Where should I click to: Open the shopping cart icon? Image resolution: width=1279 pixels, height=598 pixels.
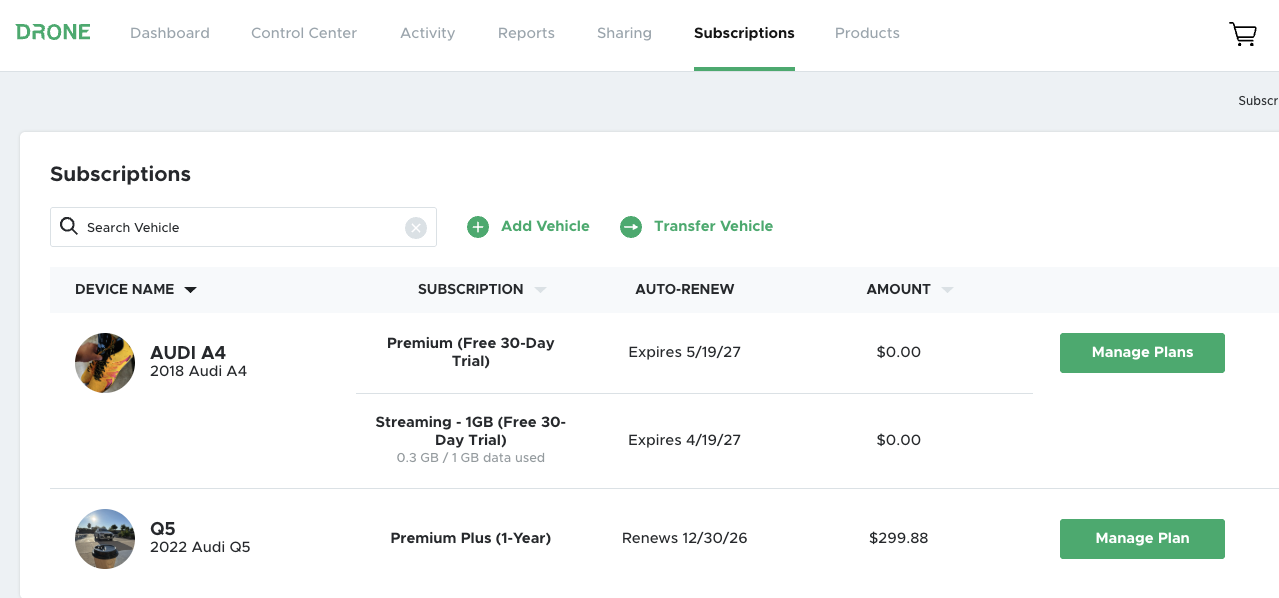click(x=1242, y=34)
